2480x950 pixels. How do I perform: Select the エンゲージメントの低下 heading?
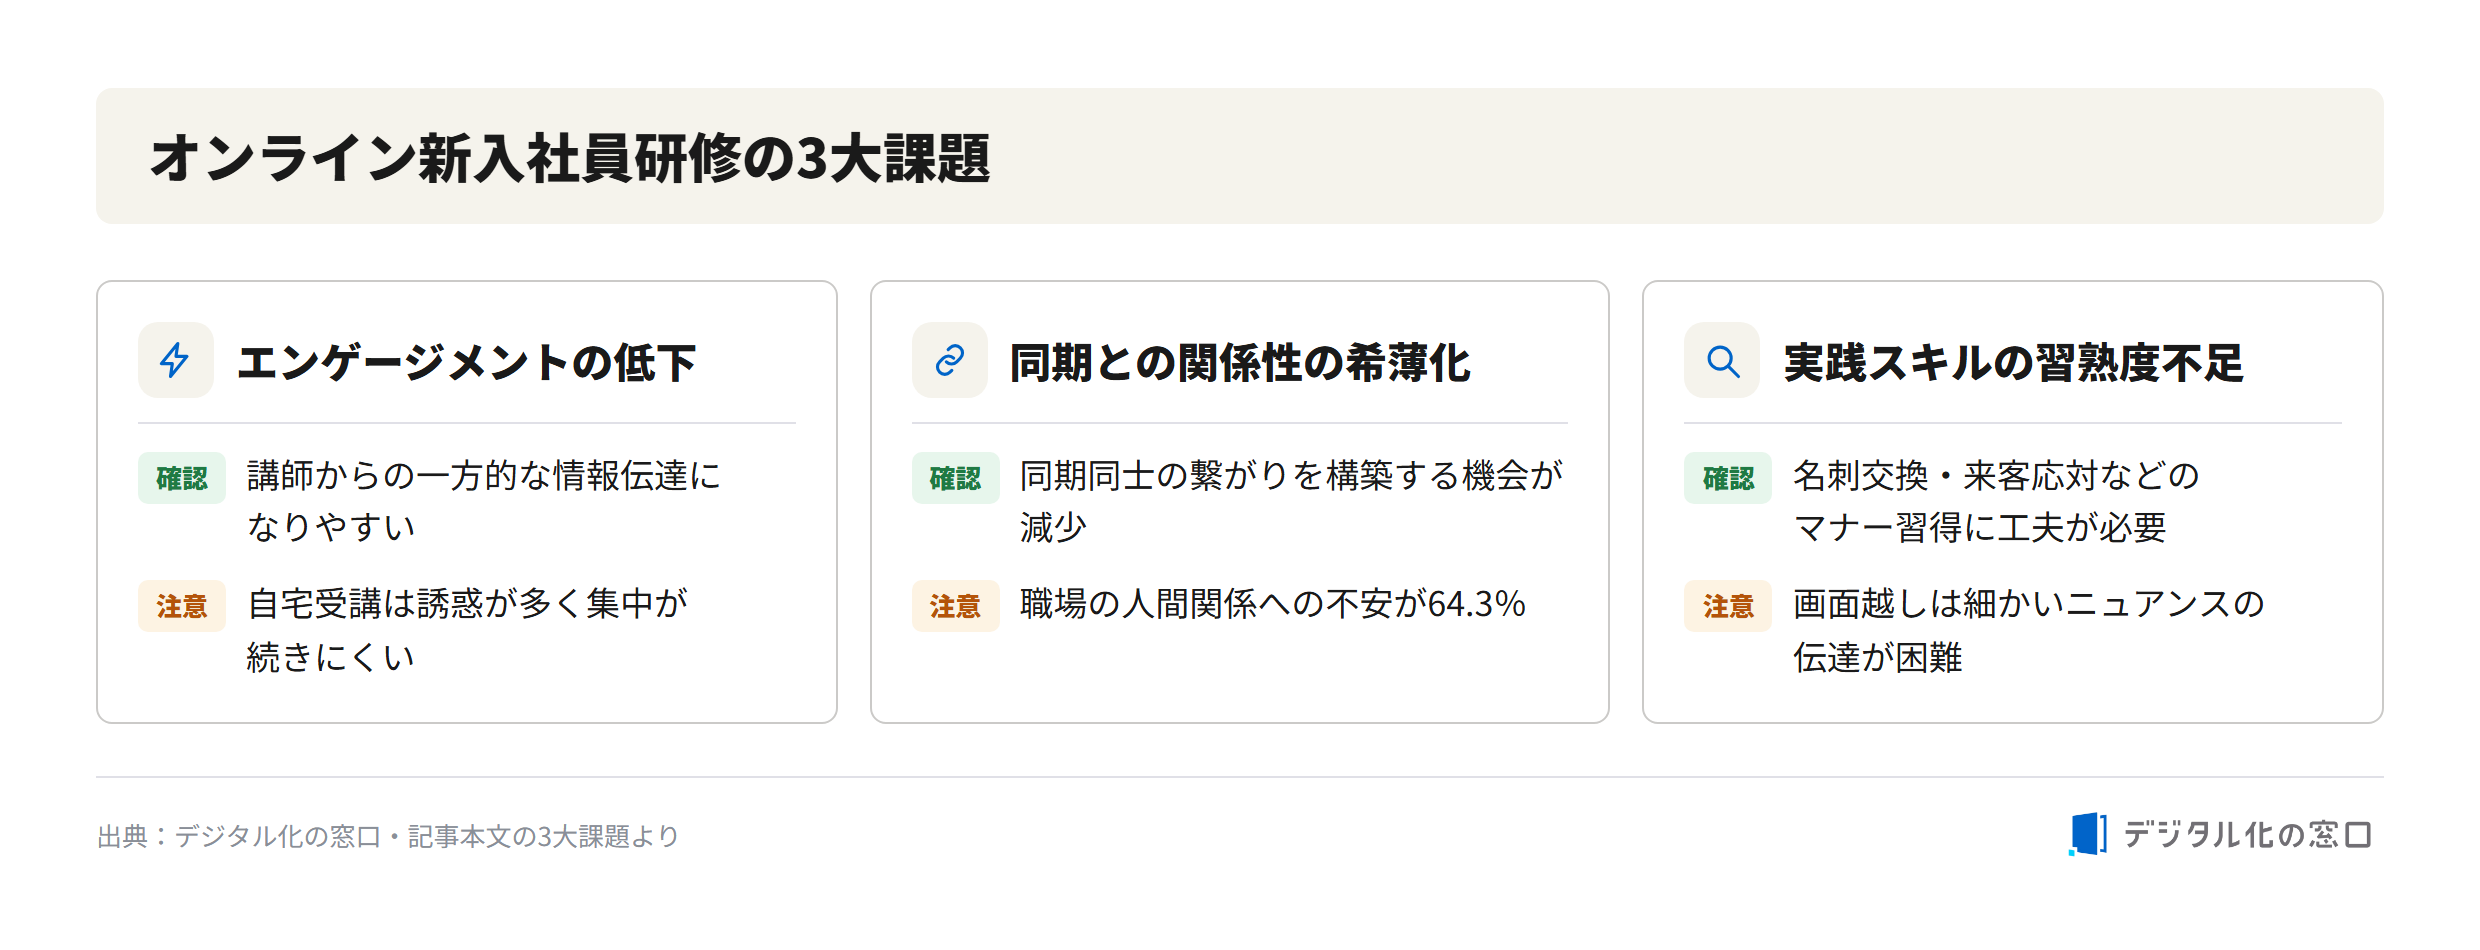tap(466, 362)
